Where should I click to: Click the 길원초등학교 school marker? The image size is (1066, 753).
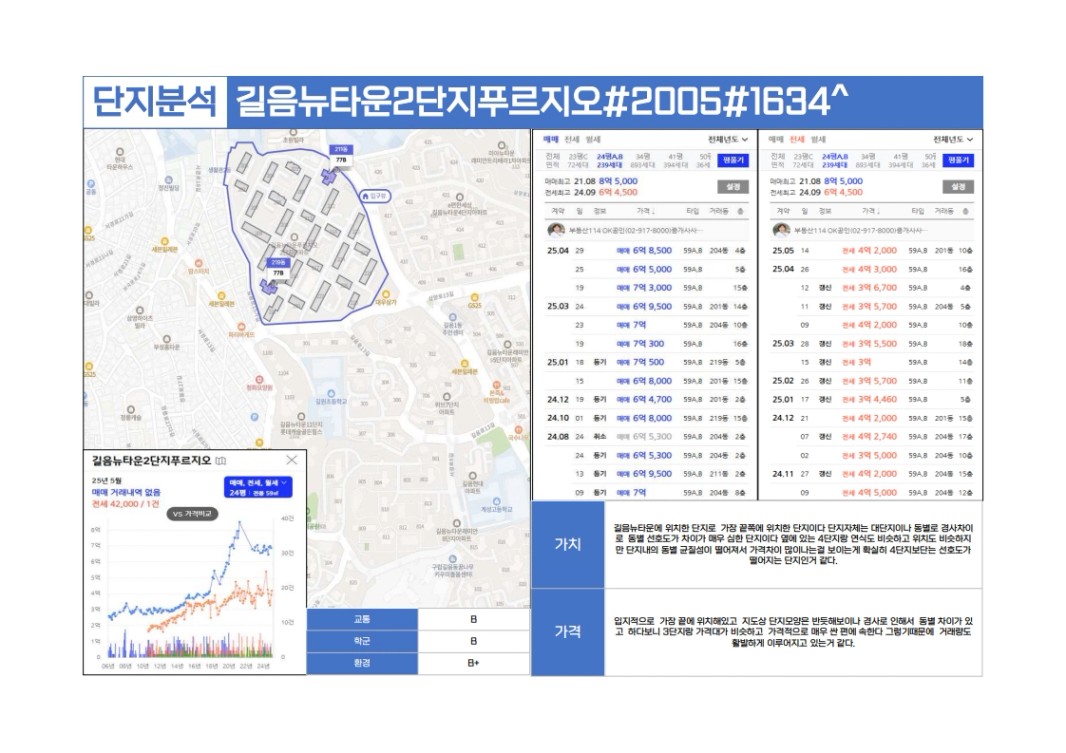pyautogui.click(x=330, y=397)
